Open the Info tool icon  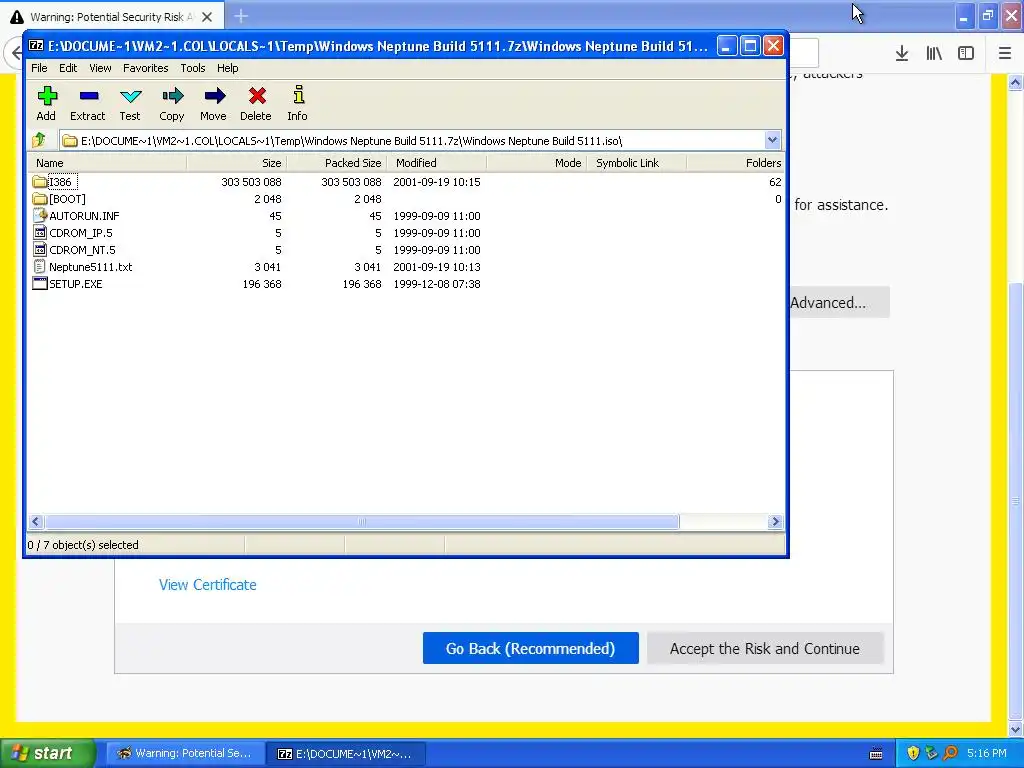point(298,95)
